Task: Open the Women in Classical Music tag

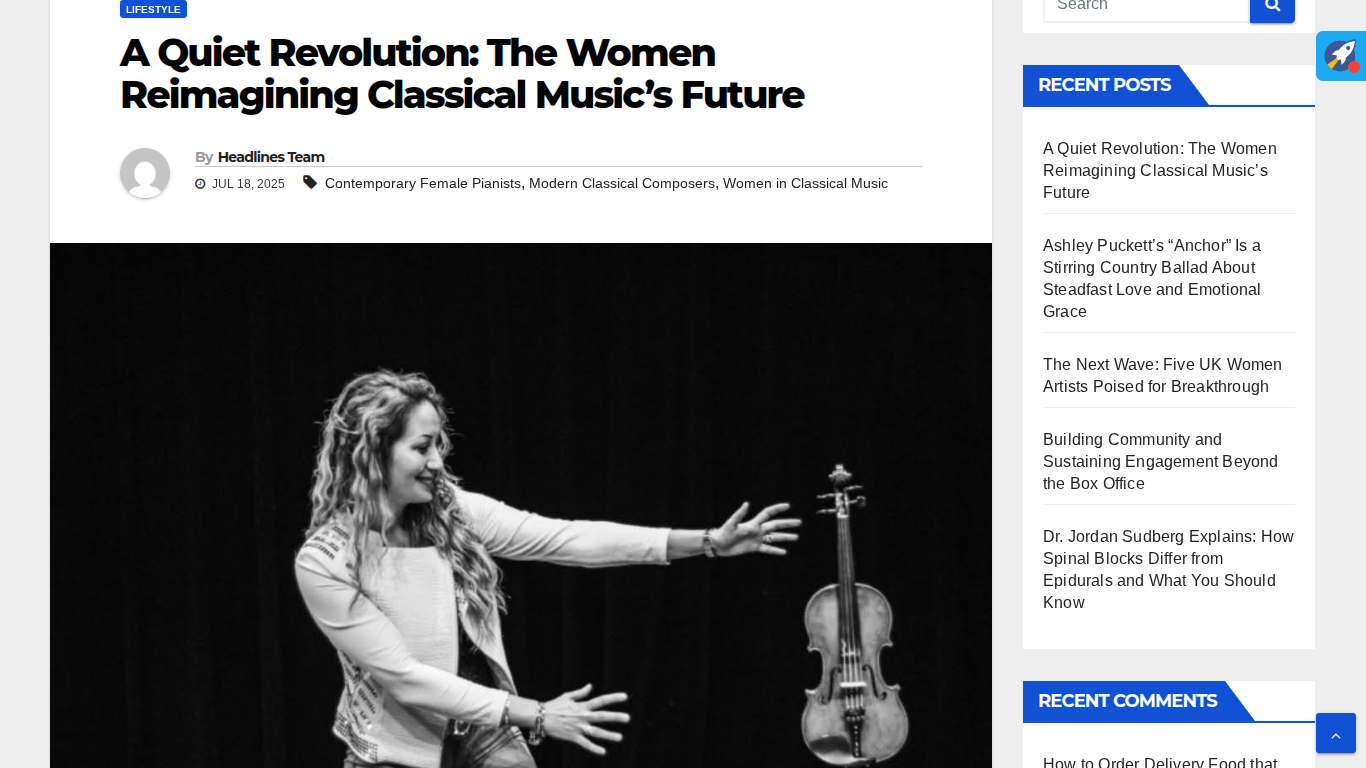Action: point(805,184)
